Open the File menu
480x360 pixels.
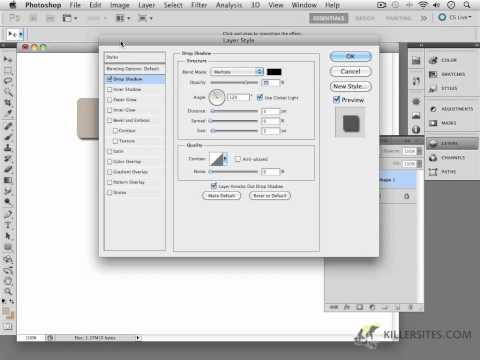click(75, 5)
